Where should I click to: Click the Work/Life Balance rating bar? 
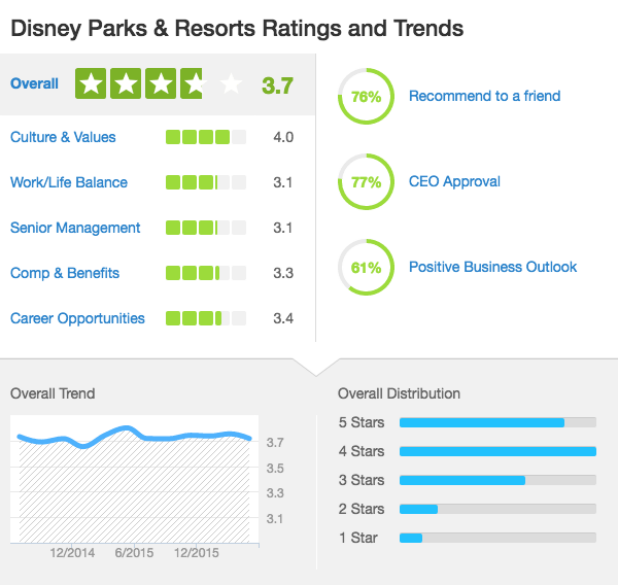[x=205, y=183]
